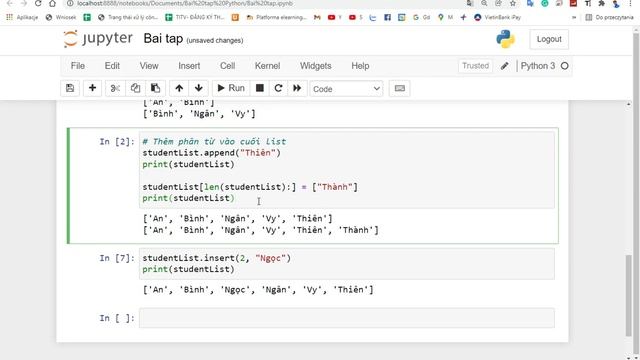Click the Logout button
Image resolution: width=640 pixels, height=360 pixels.
click(x=549, y=39)
